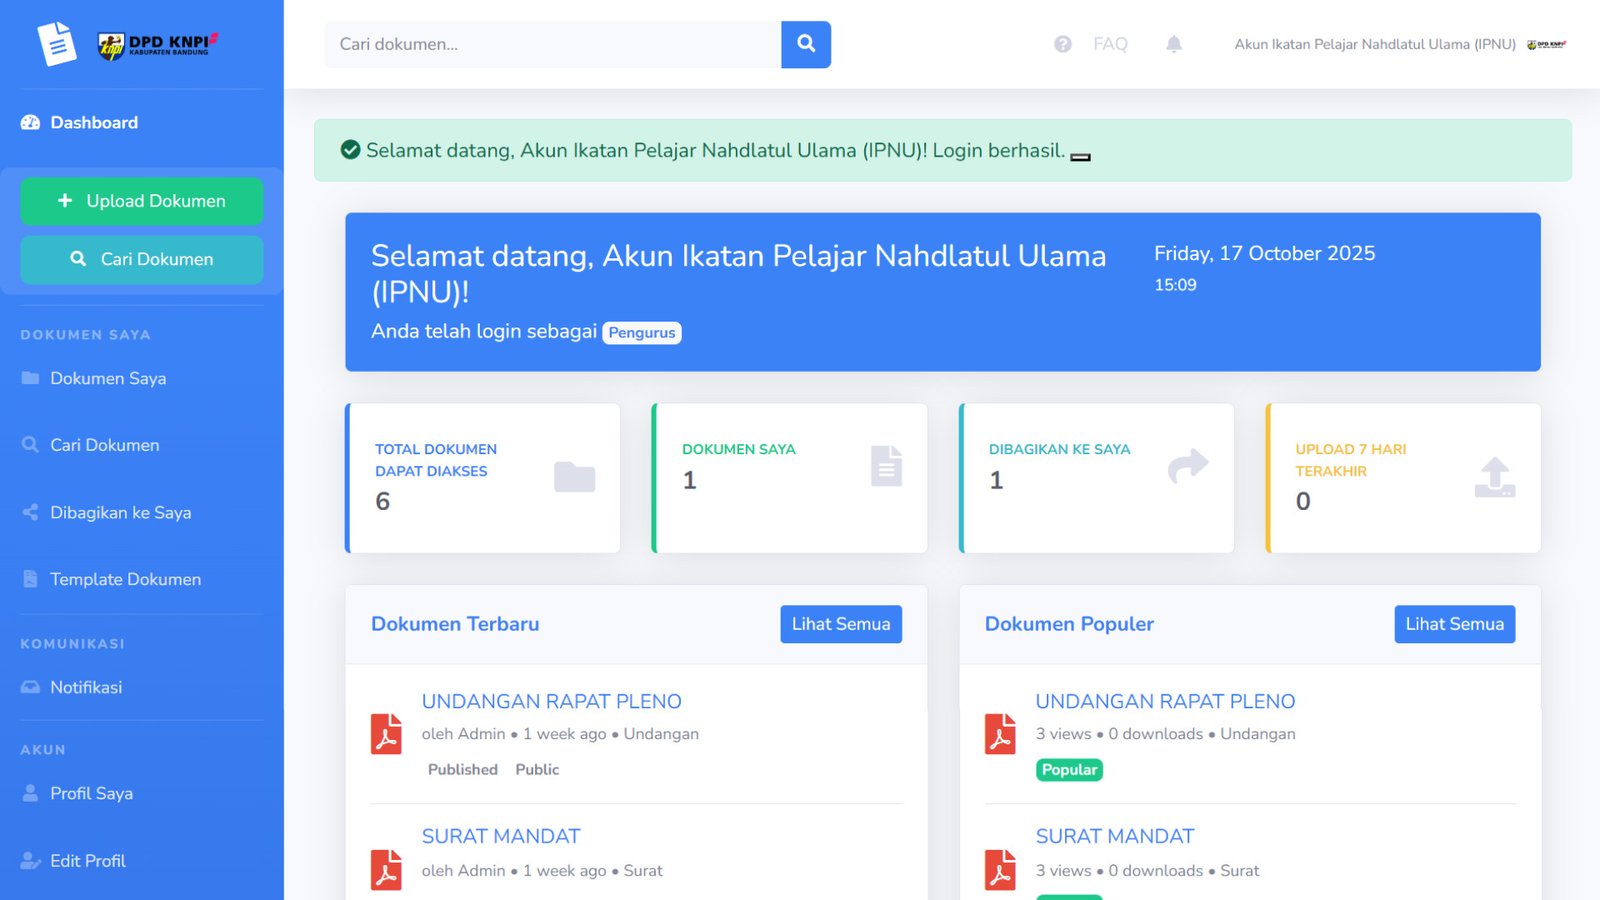
Task: Select Edit Profil in the sidebar
Action: (87, 860)
